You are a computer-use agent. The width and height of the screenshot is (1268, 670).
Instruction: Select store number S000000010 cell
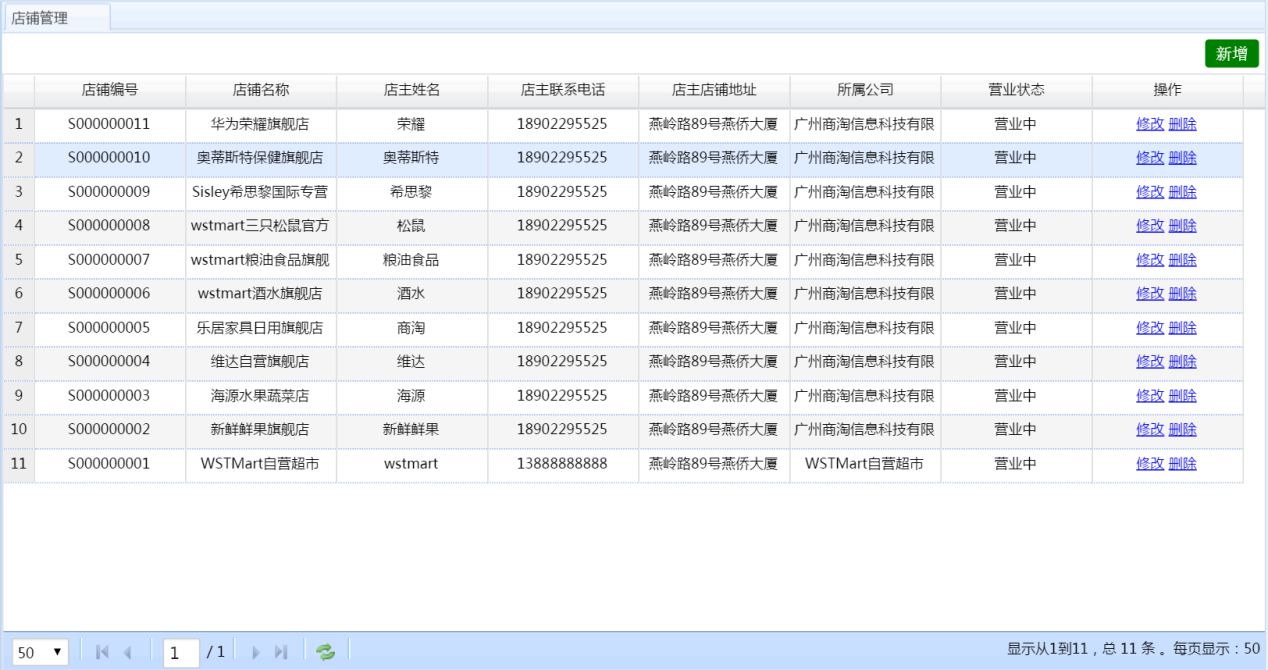[110, 158]
